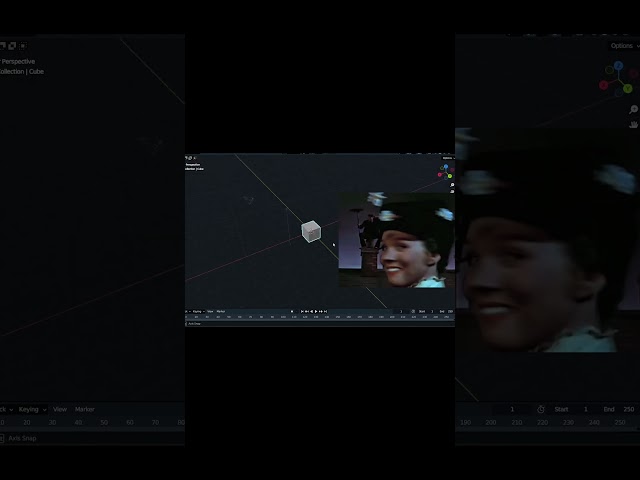This screenshot has height=480, width=640.
Task: Select faint camera object in center viewport
Action: click(249, 200)
